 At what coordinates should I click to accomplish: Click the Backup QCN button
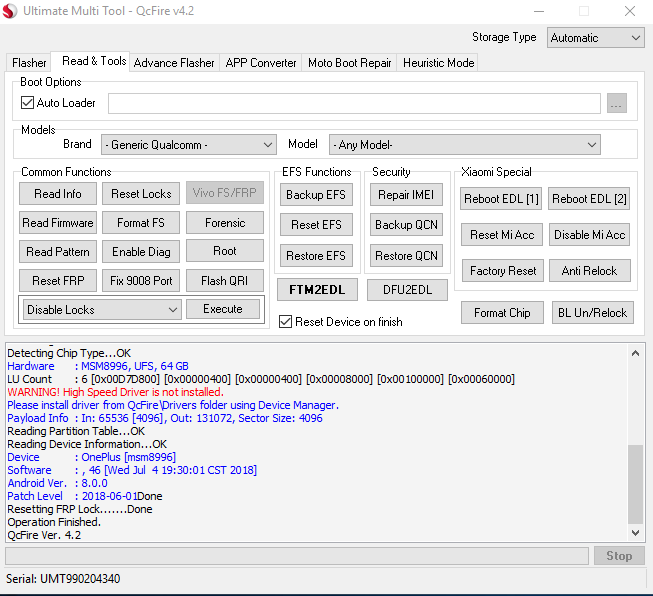pyautogui.click(x=406, y=225)
